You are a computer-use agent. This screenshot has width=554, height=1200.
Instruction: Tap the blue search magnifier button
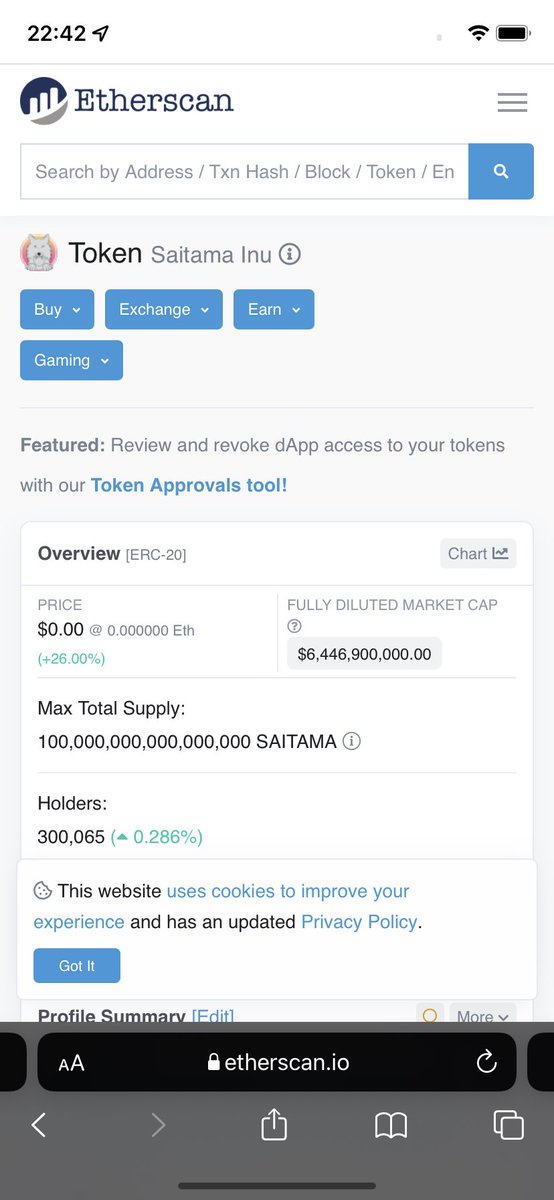[501, 172]
